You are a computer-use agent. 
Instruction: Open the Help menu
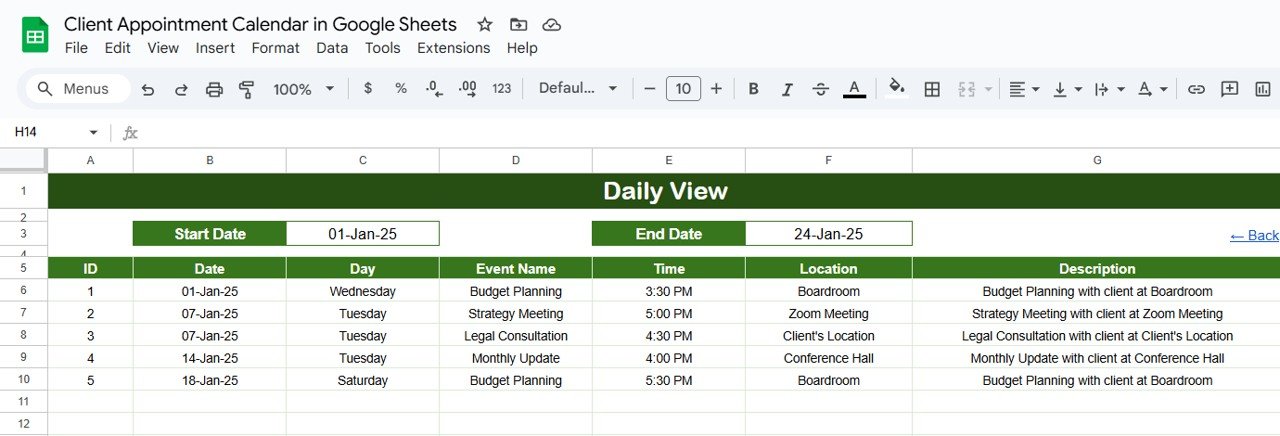coord(522,48)
